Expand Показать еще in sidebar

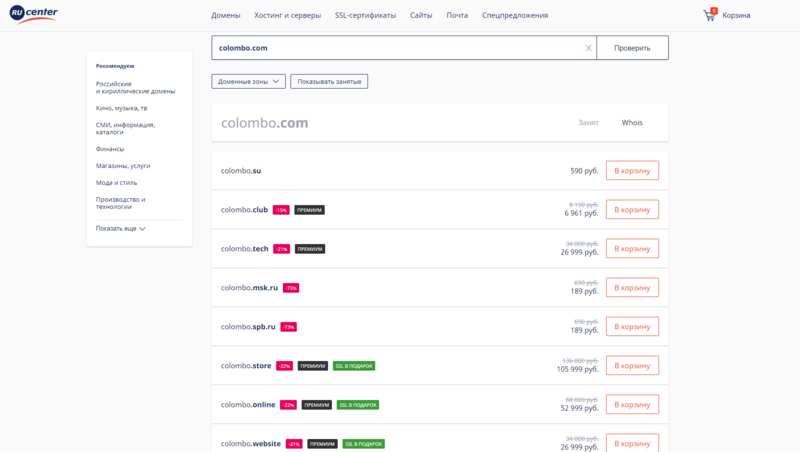(121, 228)
